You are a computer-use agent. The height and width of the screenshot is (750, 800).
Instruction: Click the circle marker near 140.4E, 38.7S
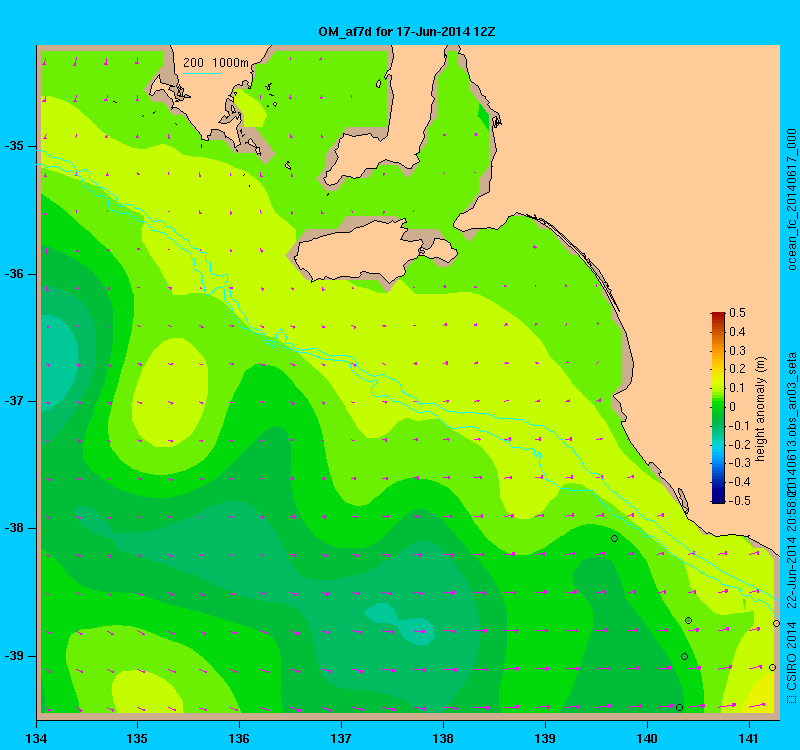click(x=688, y=620)
